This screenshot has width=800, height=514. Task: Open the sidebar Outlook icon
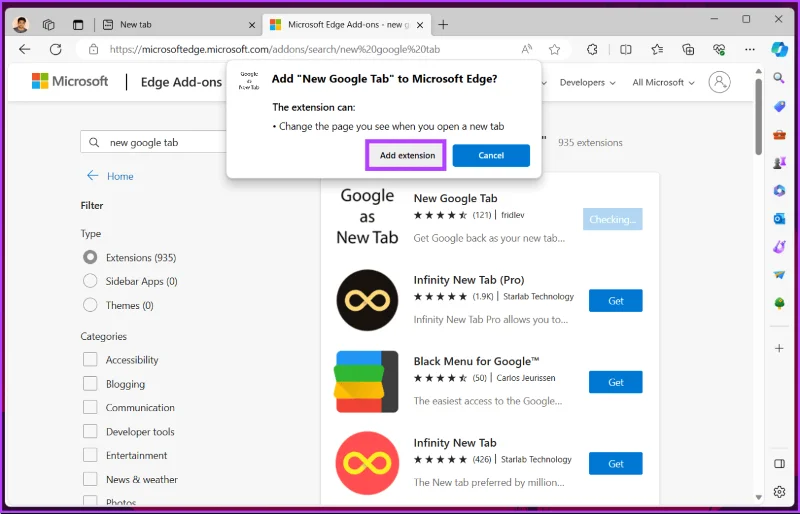pyautogui.click(x=779, y=218)
